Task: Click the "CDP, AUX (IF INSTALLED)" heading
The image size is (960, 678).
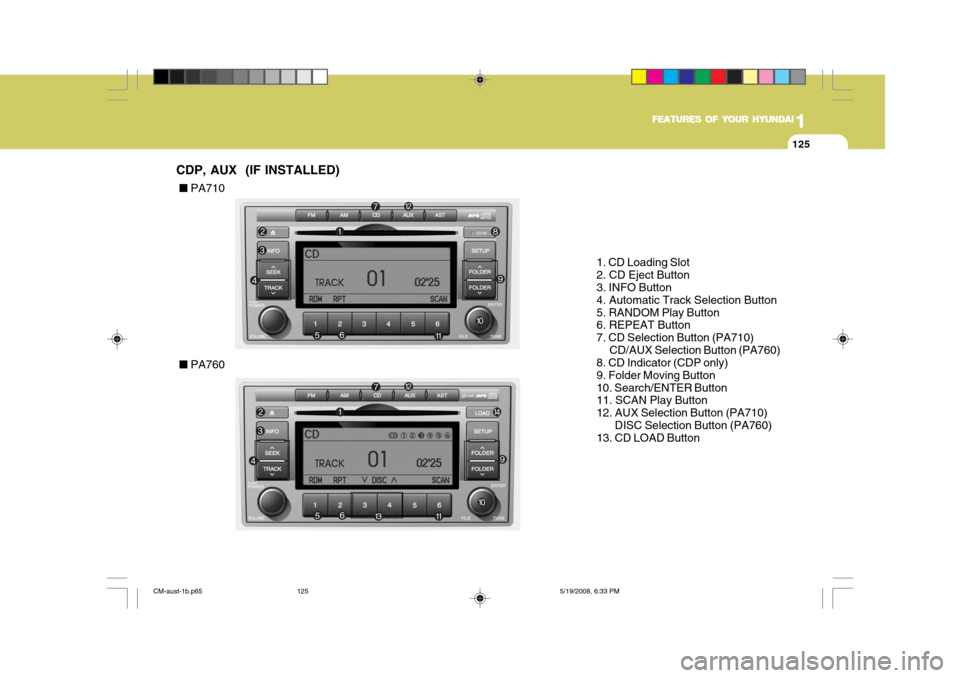Action: click(258, 170)
